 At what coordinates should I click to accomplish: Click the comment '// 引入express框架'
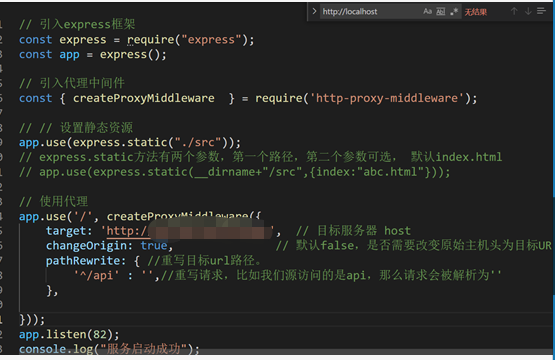click(x=77, y=24)
